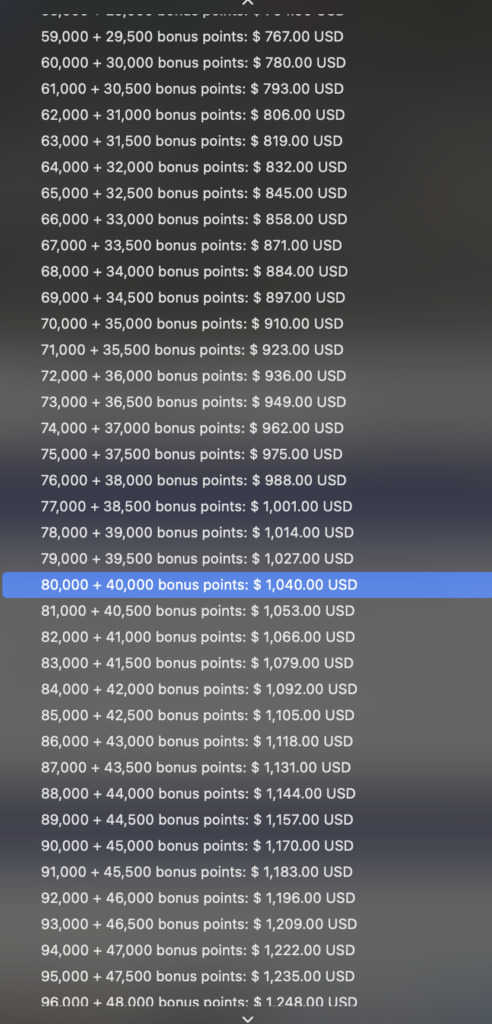The image size is (492, 1024).
Task: Choose 72,000 + 36,000 bonus points
Action: (x=247, y=376)
